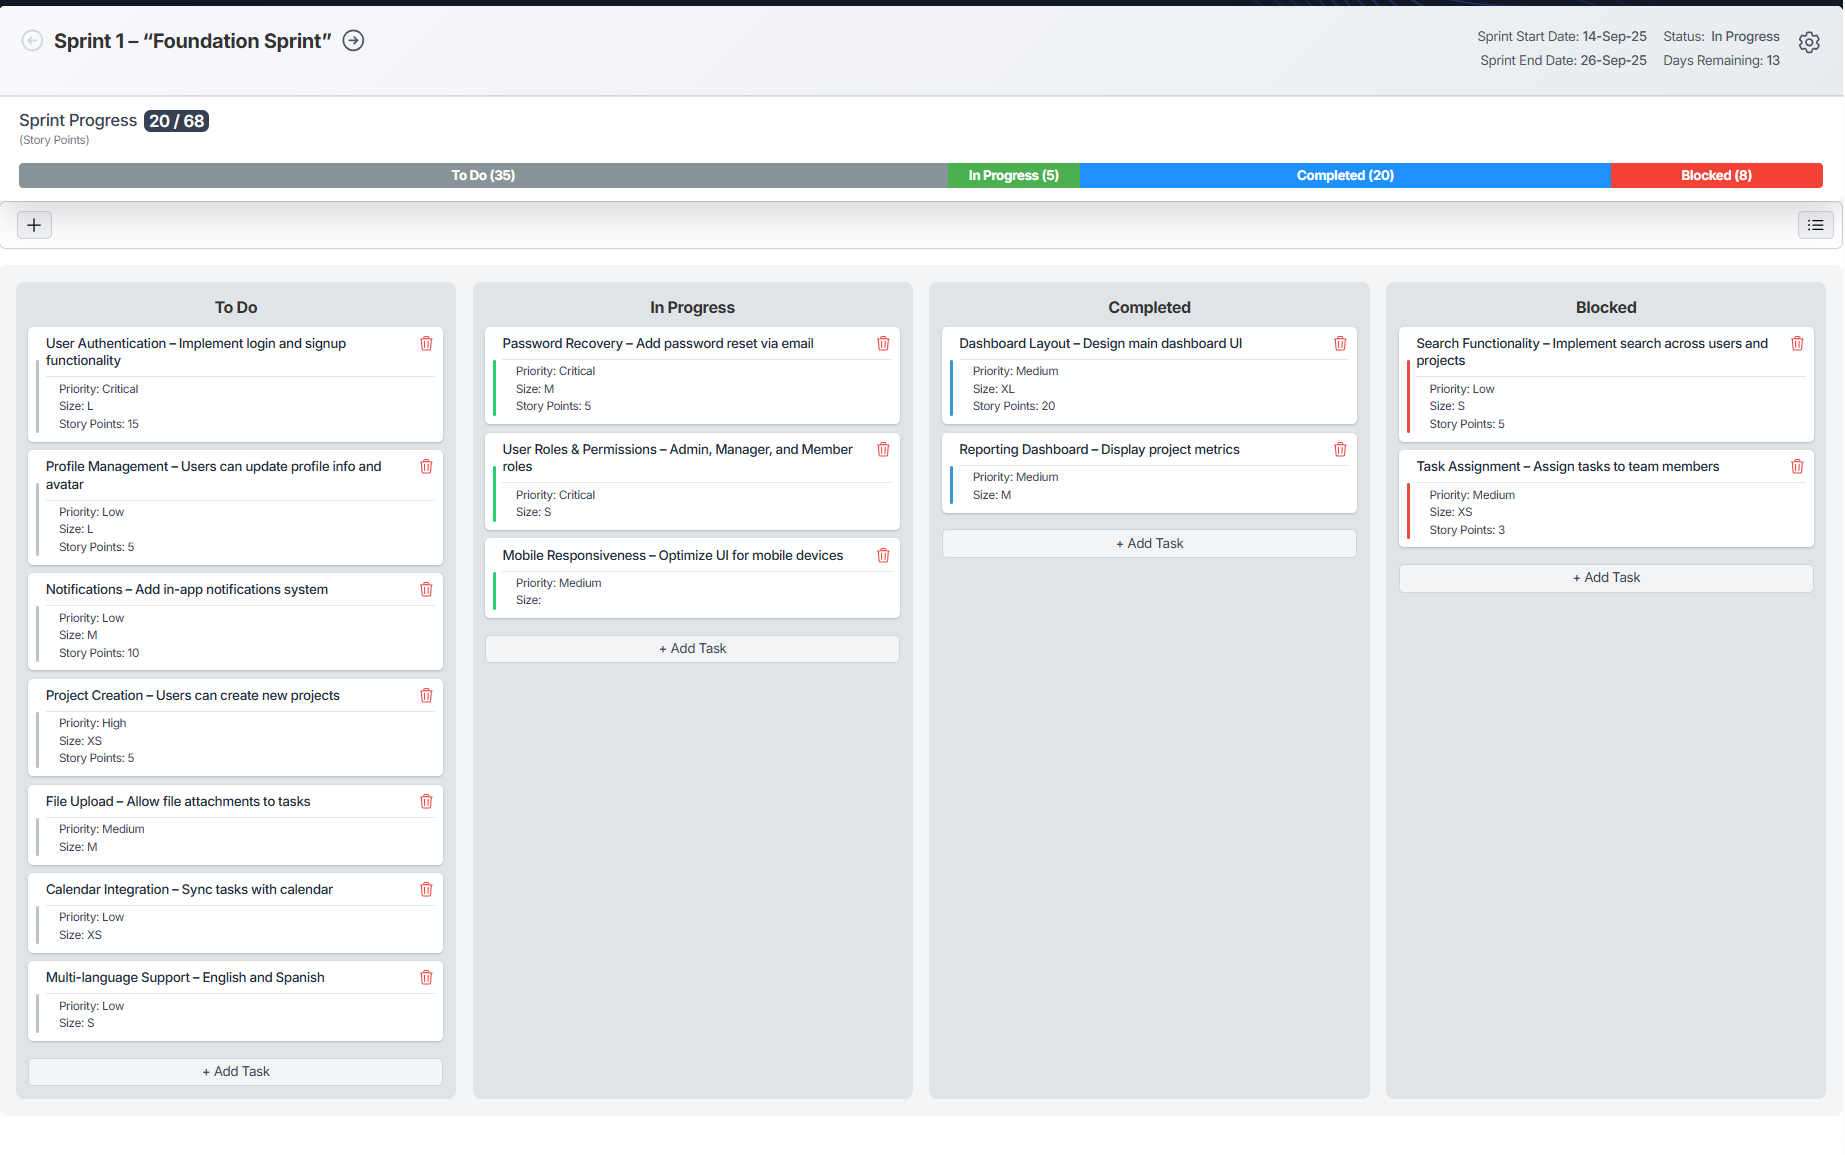Add a task to the Completed column
This screenshot has height=1155, width=1845.
tap(1148, 543)
